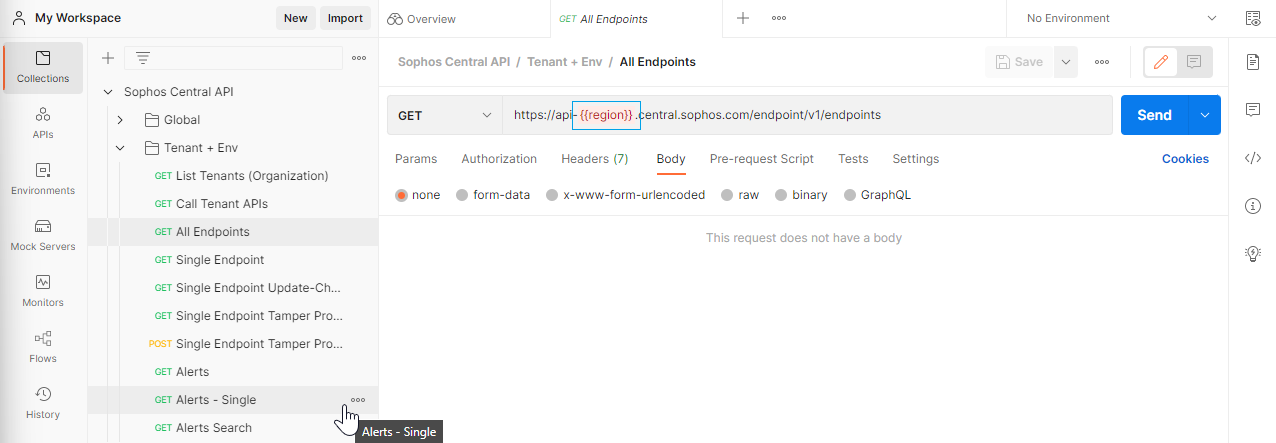1276x443 pixels.
Task: Open the Documentation icon in the right sidebar
Action: point(1253,62)
